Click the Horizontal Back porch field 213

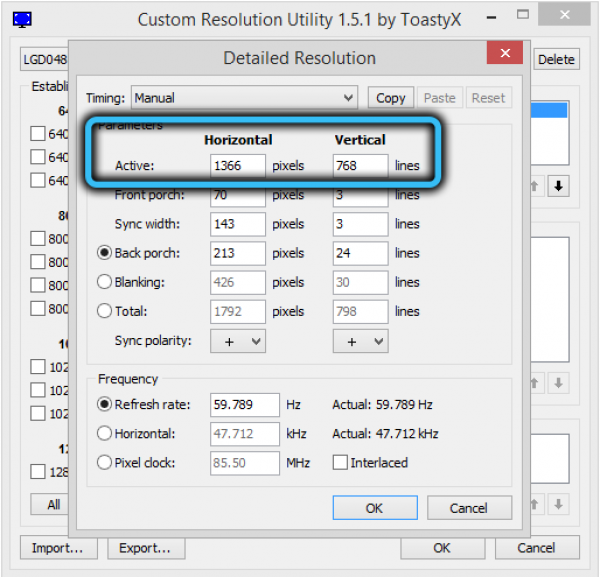(238, 253)
